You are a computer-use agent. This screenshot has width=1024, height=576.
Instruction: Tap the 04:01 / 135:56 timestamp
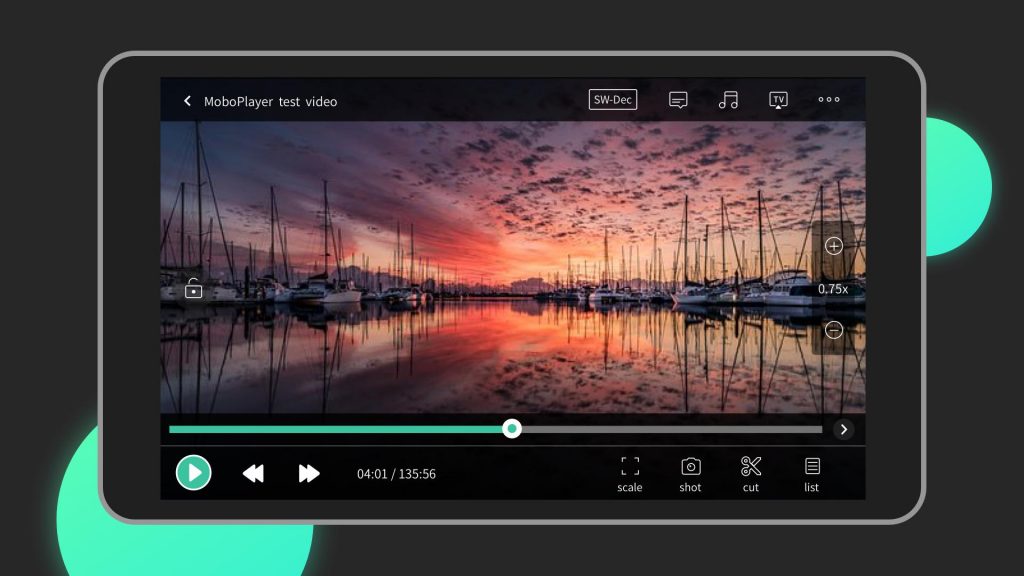(x=396, y=473)
